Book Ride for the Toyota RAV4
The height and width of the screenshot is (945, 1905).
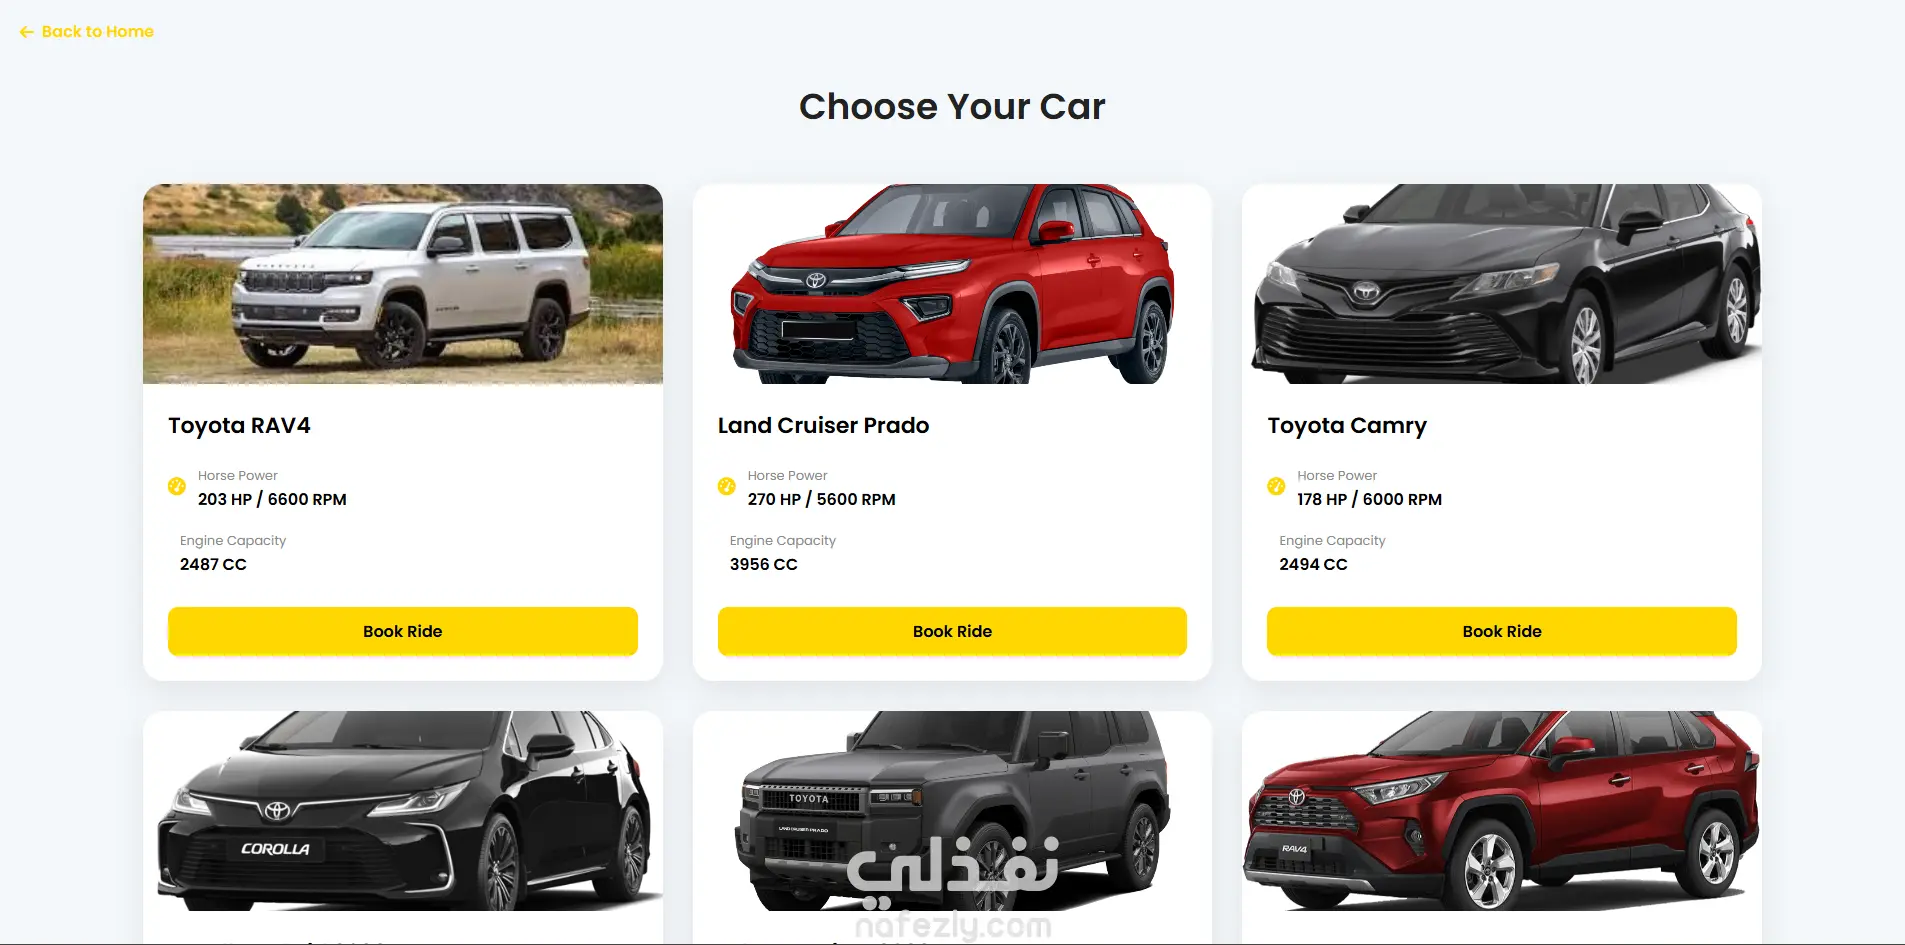pos(403,631)
